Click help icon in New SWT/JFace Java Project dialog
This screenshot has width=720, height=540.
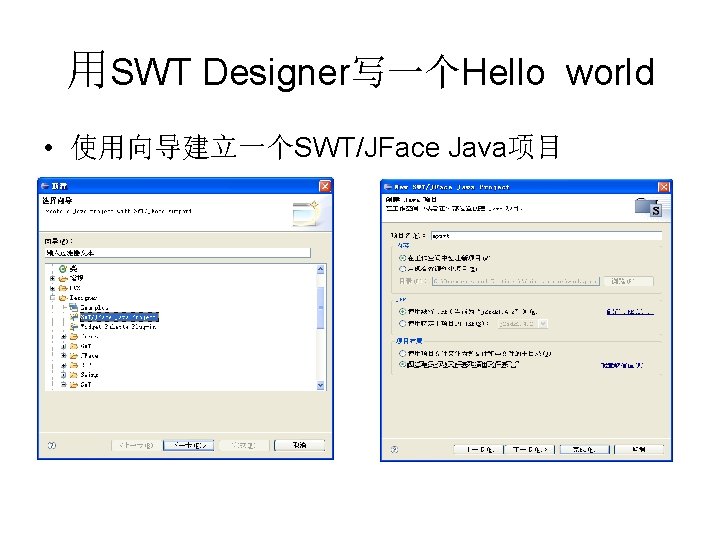[x=394, y=449]
